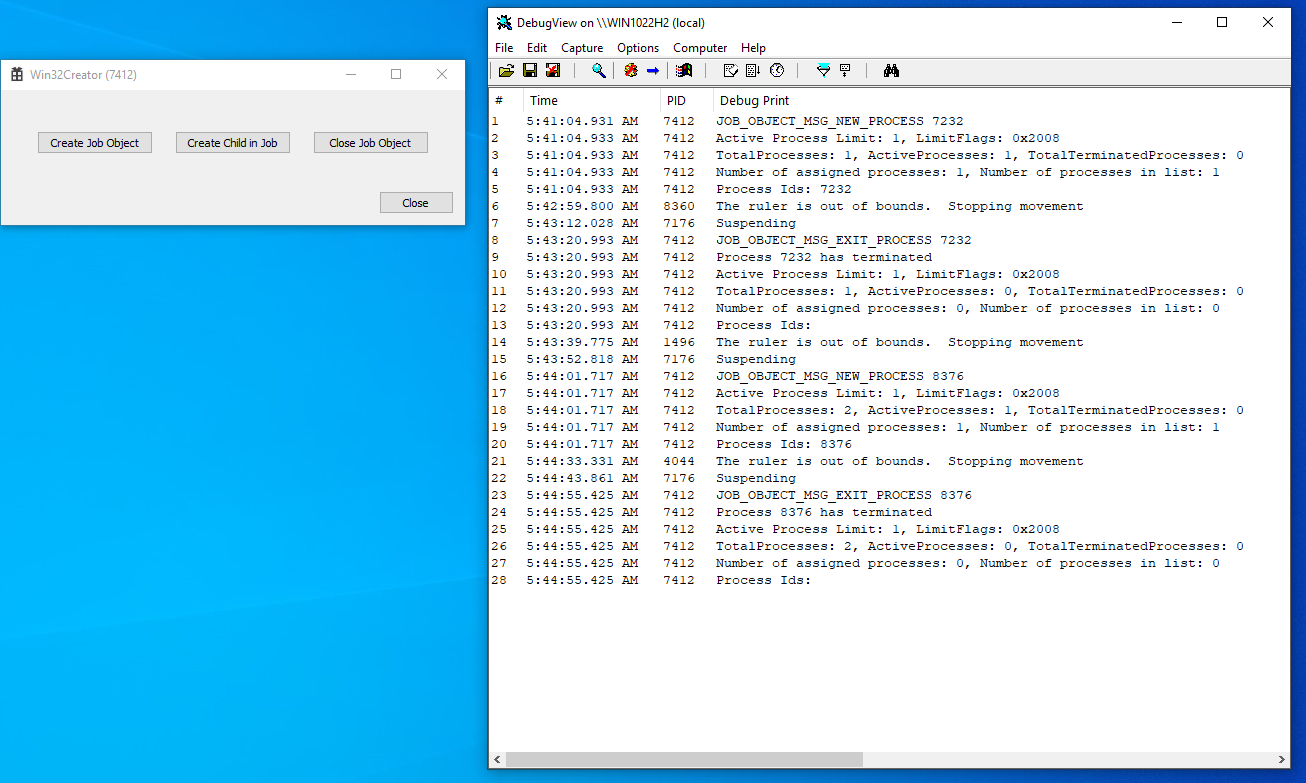This screenshot has width=1306, height=783.
Task: Toggle Capture with the magnifying glass icon
Action: 599,70
